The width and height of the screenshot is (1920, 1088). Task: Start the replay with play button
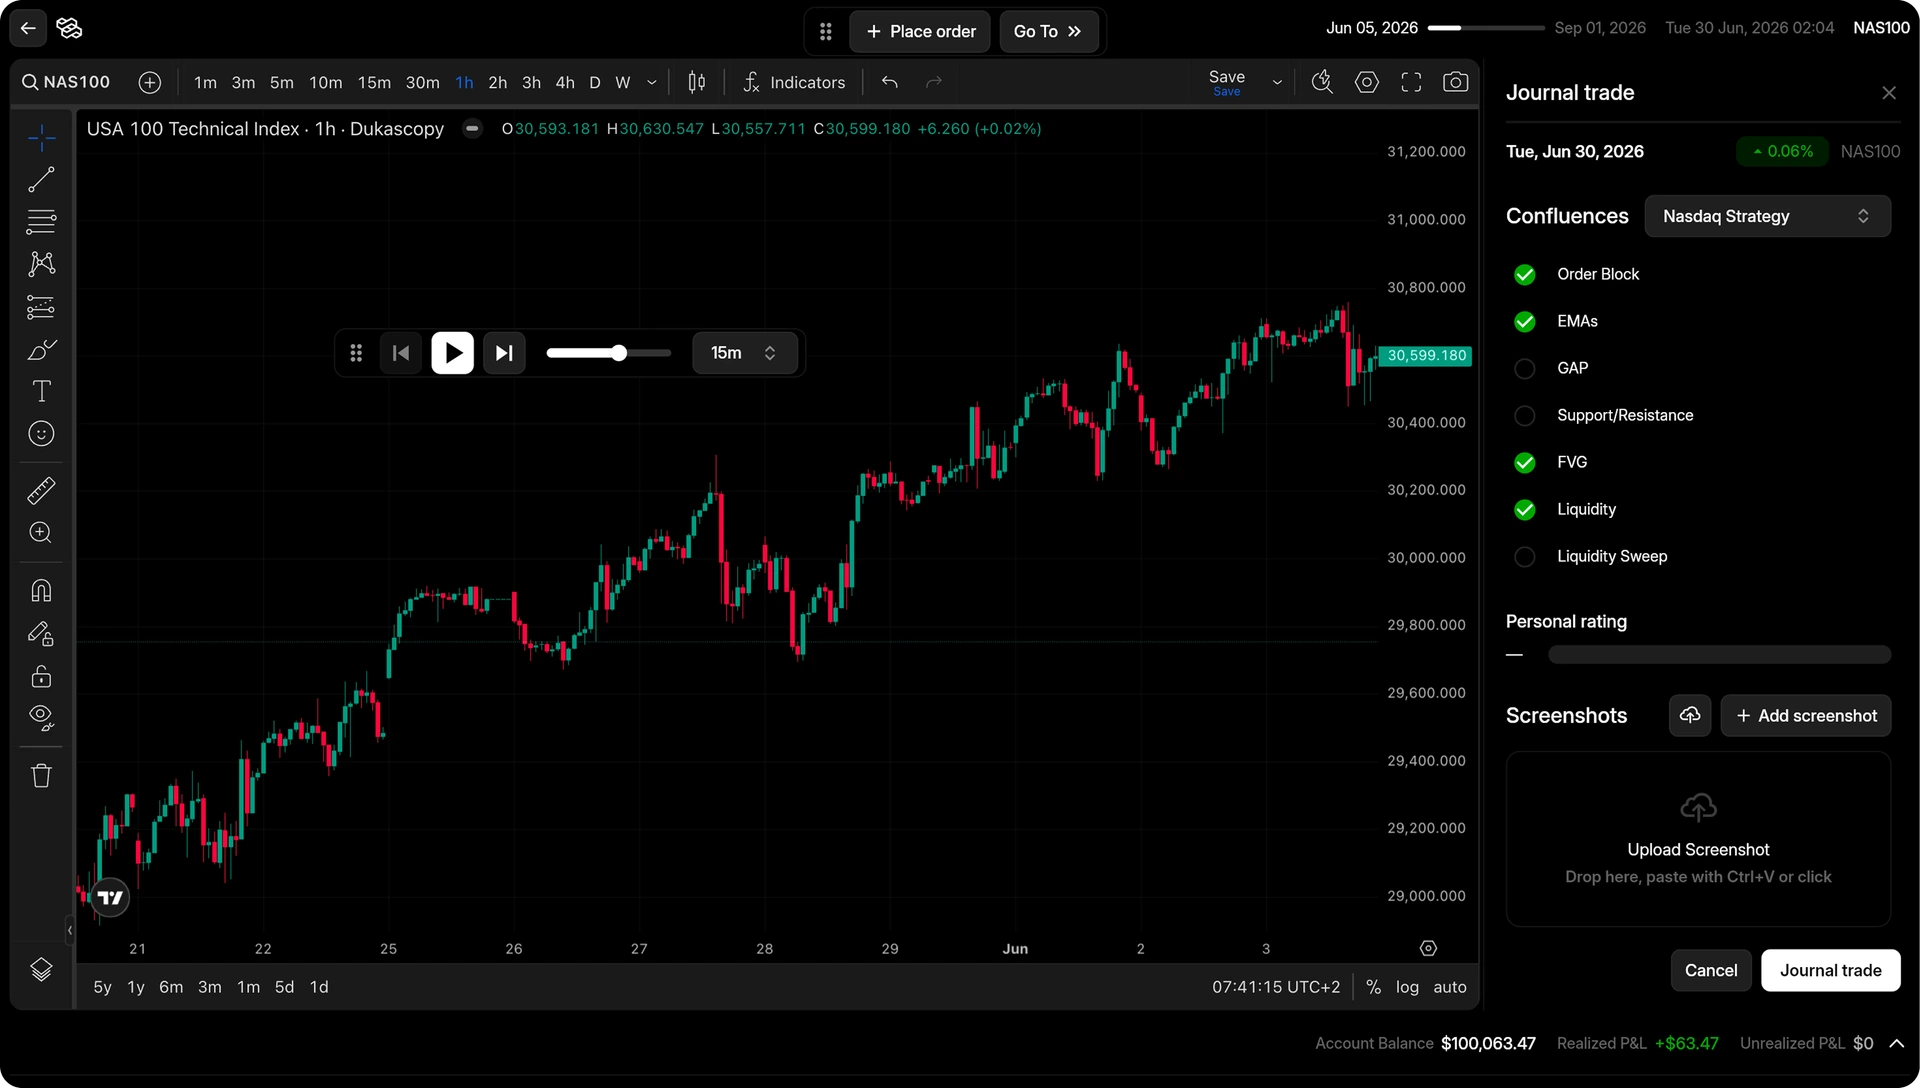[453, 353]
